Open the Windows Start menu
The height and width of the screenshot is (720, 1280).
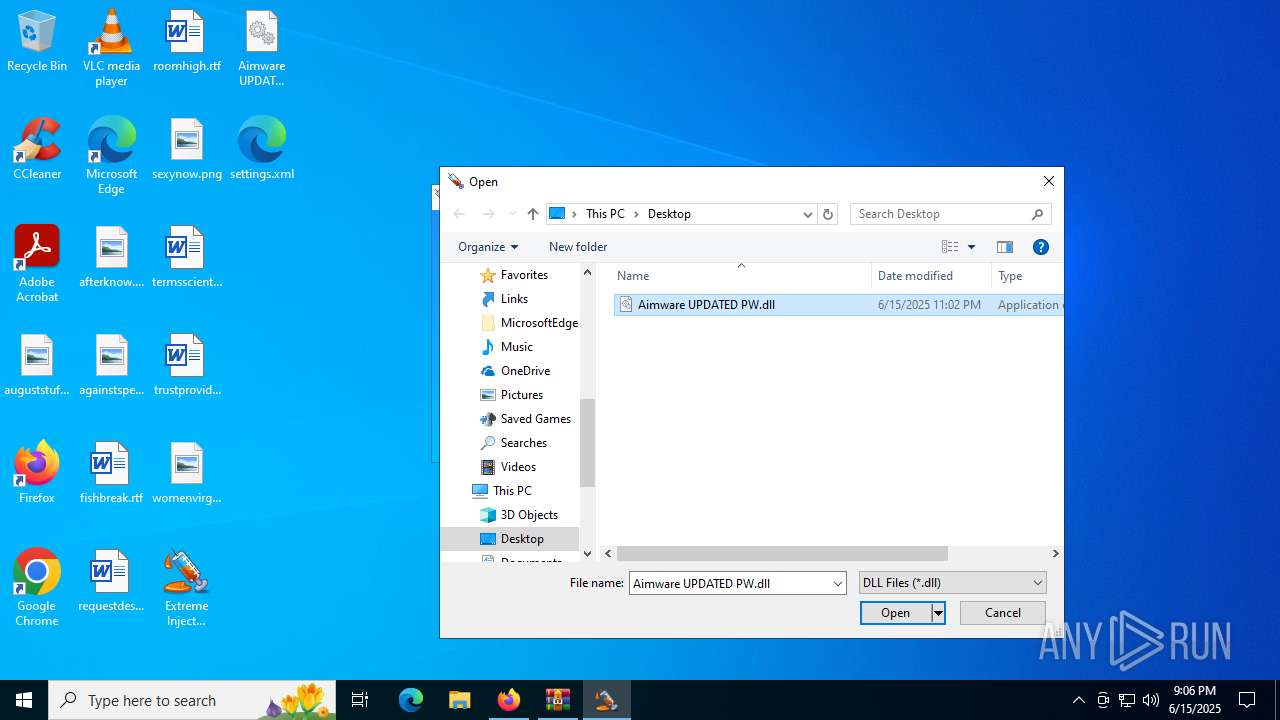pyautogui.click(x=24, y=700)
